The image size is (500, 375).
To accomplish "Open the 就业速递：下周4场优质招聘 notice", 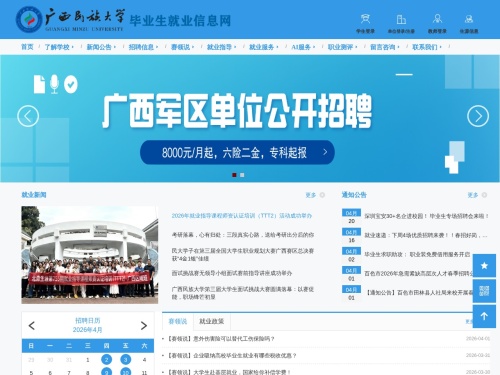I will (426, 235).
